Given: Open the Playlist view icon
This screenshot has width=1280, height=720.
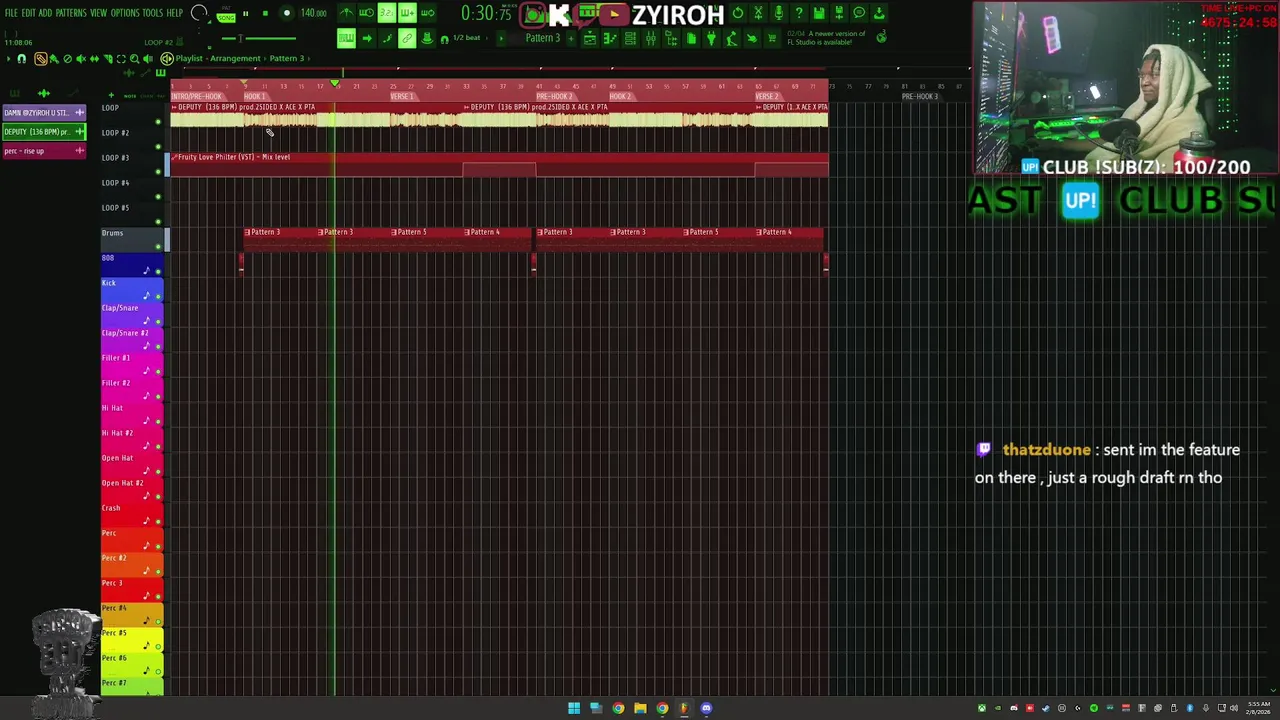Looking at the screenshot, I should (590, 38).
